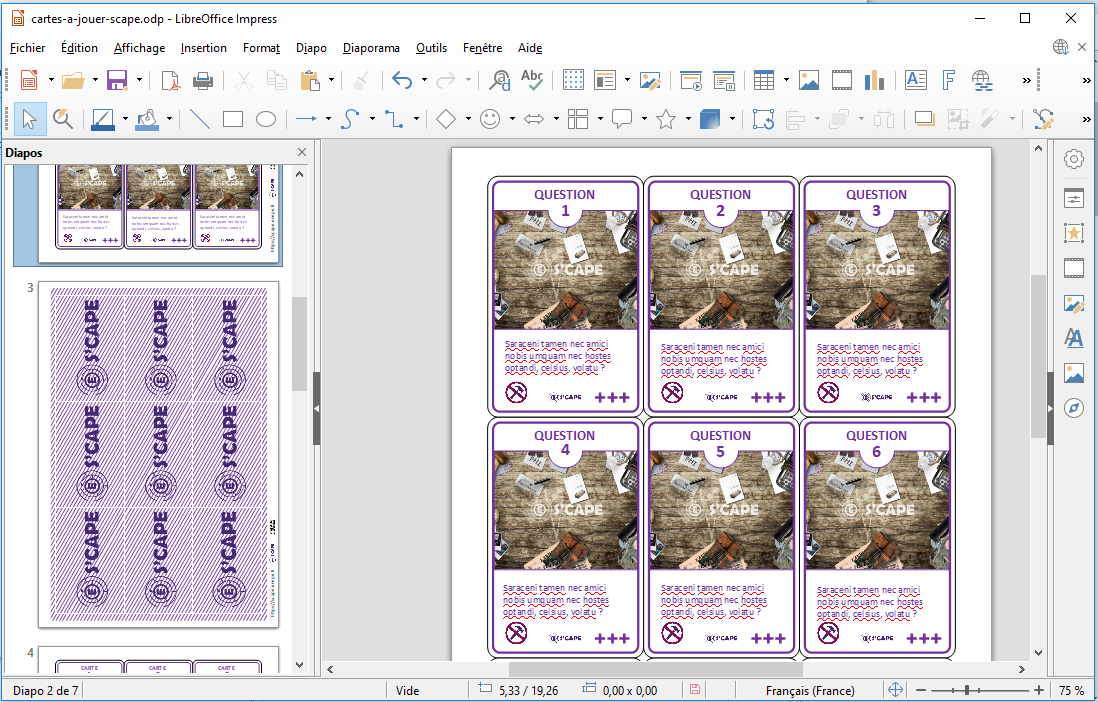Click Français (France) language in status bar
Viewport: 1098px width, 702px height.
[810, 691]
